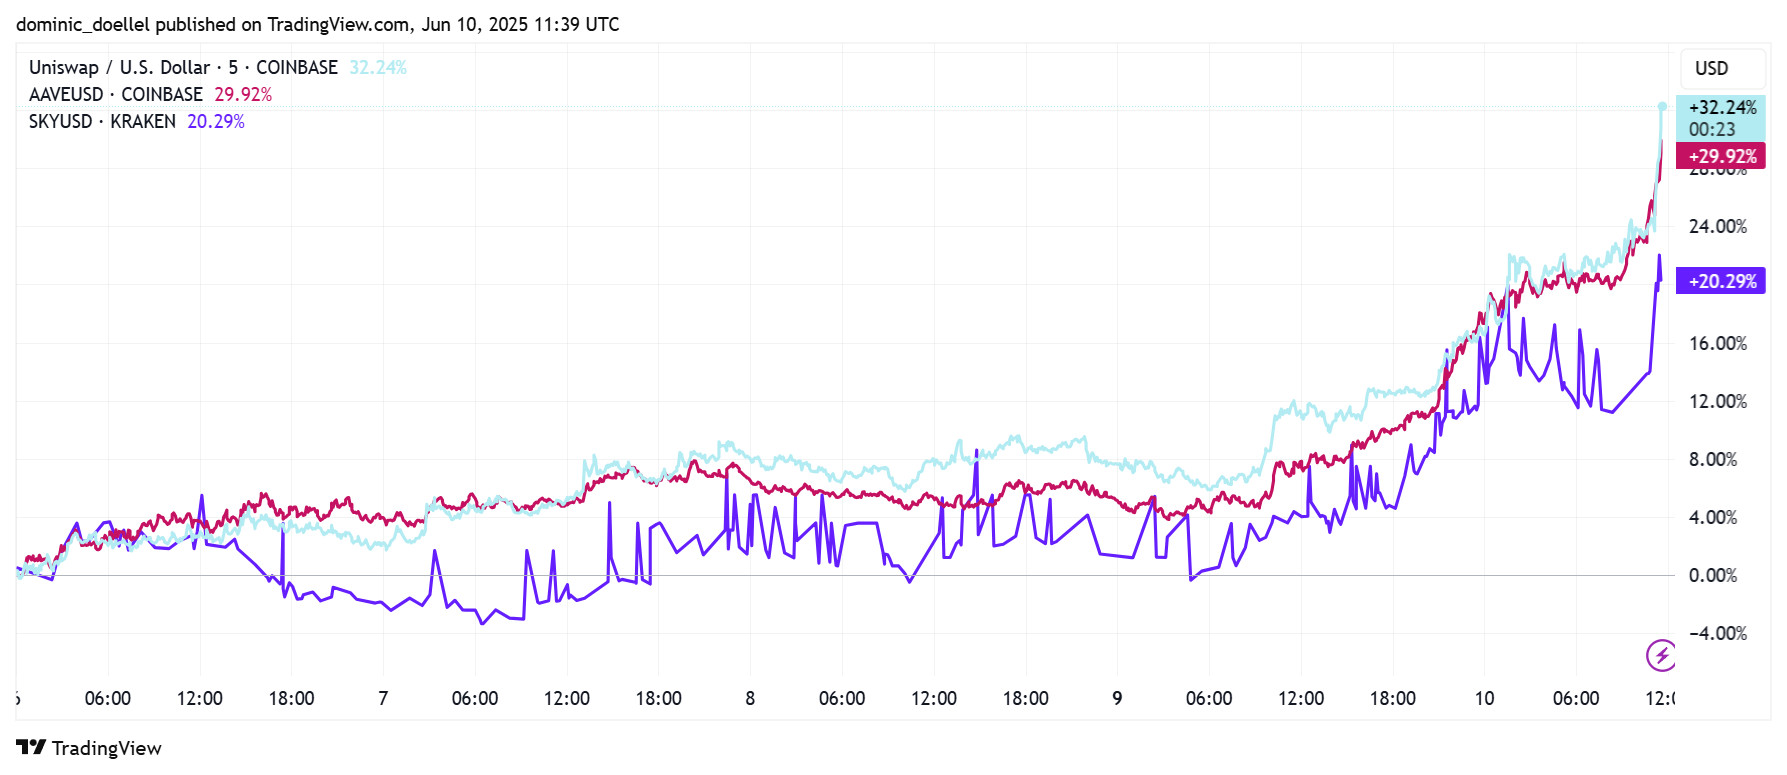
Task: Click the 12.00% price axis label
Action: (x=1718, y=401)
